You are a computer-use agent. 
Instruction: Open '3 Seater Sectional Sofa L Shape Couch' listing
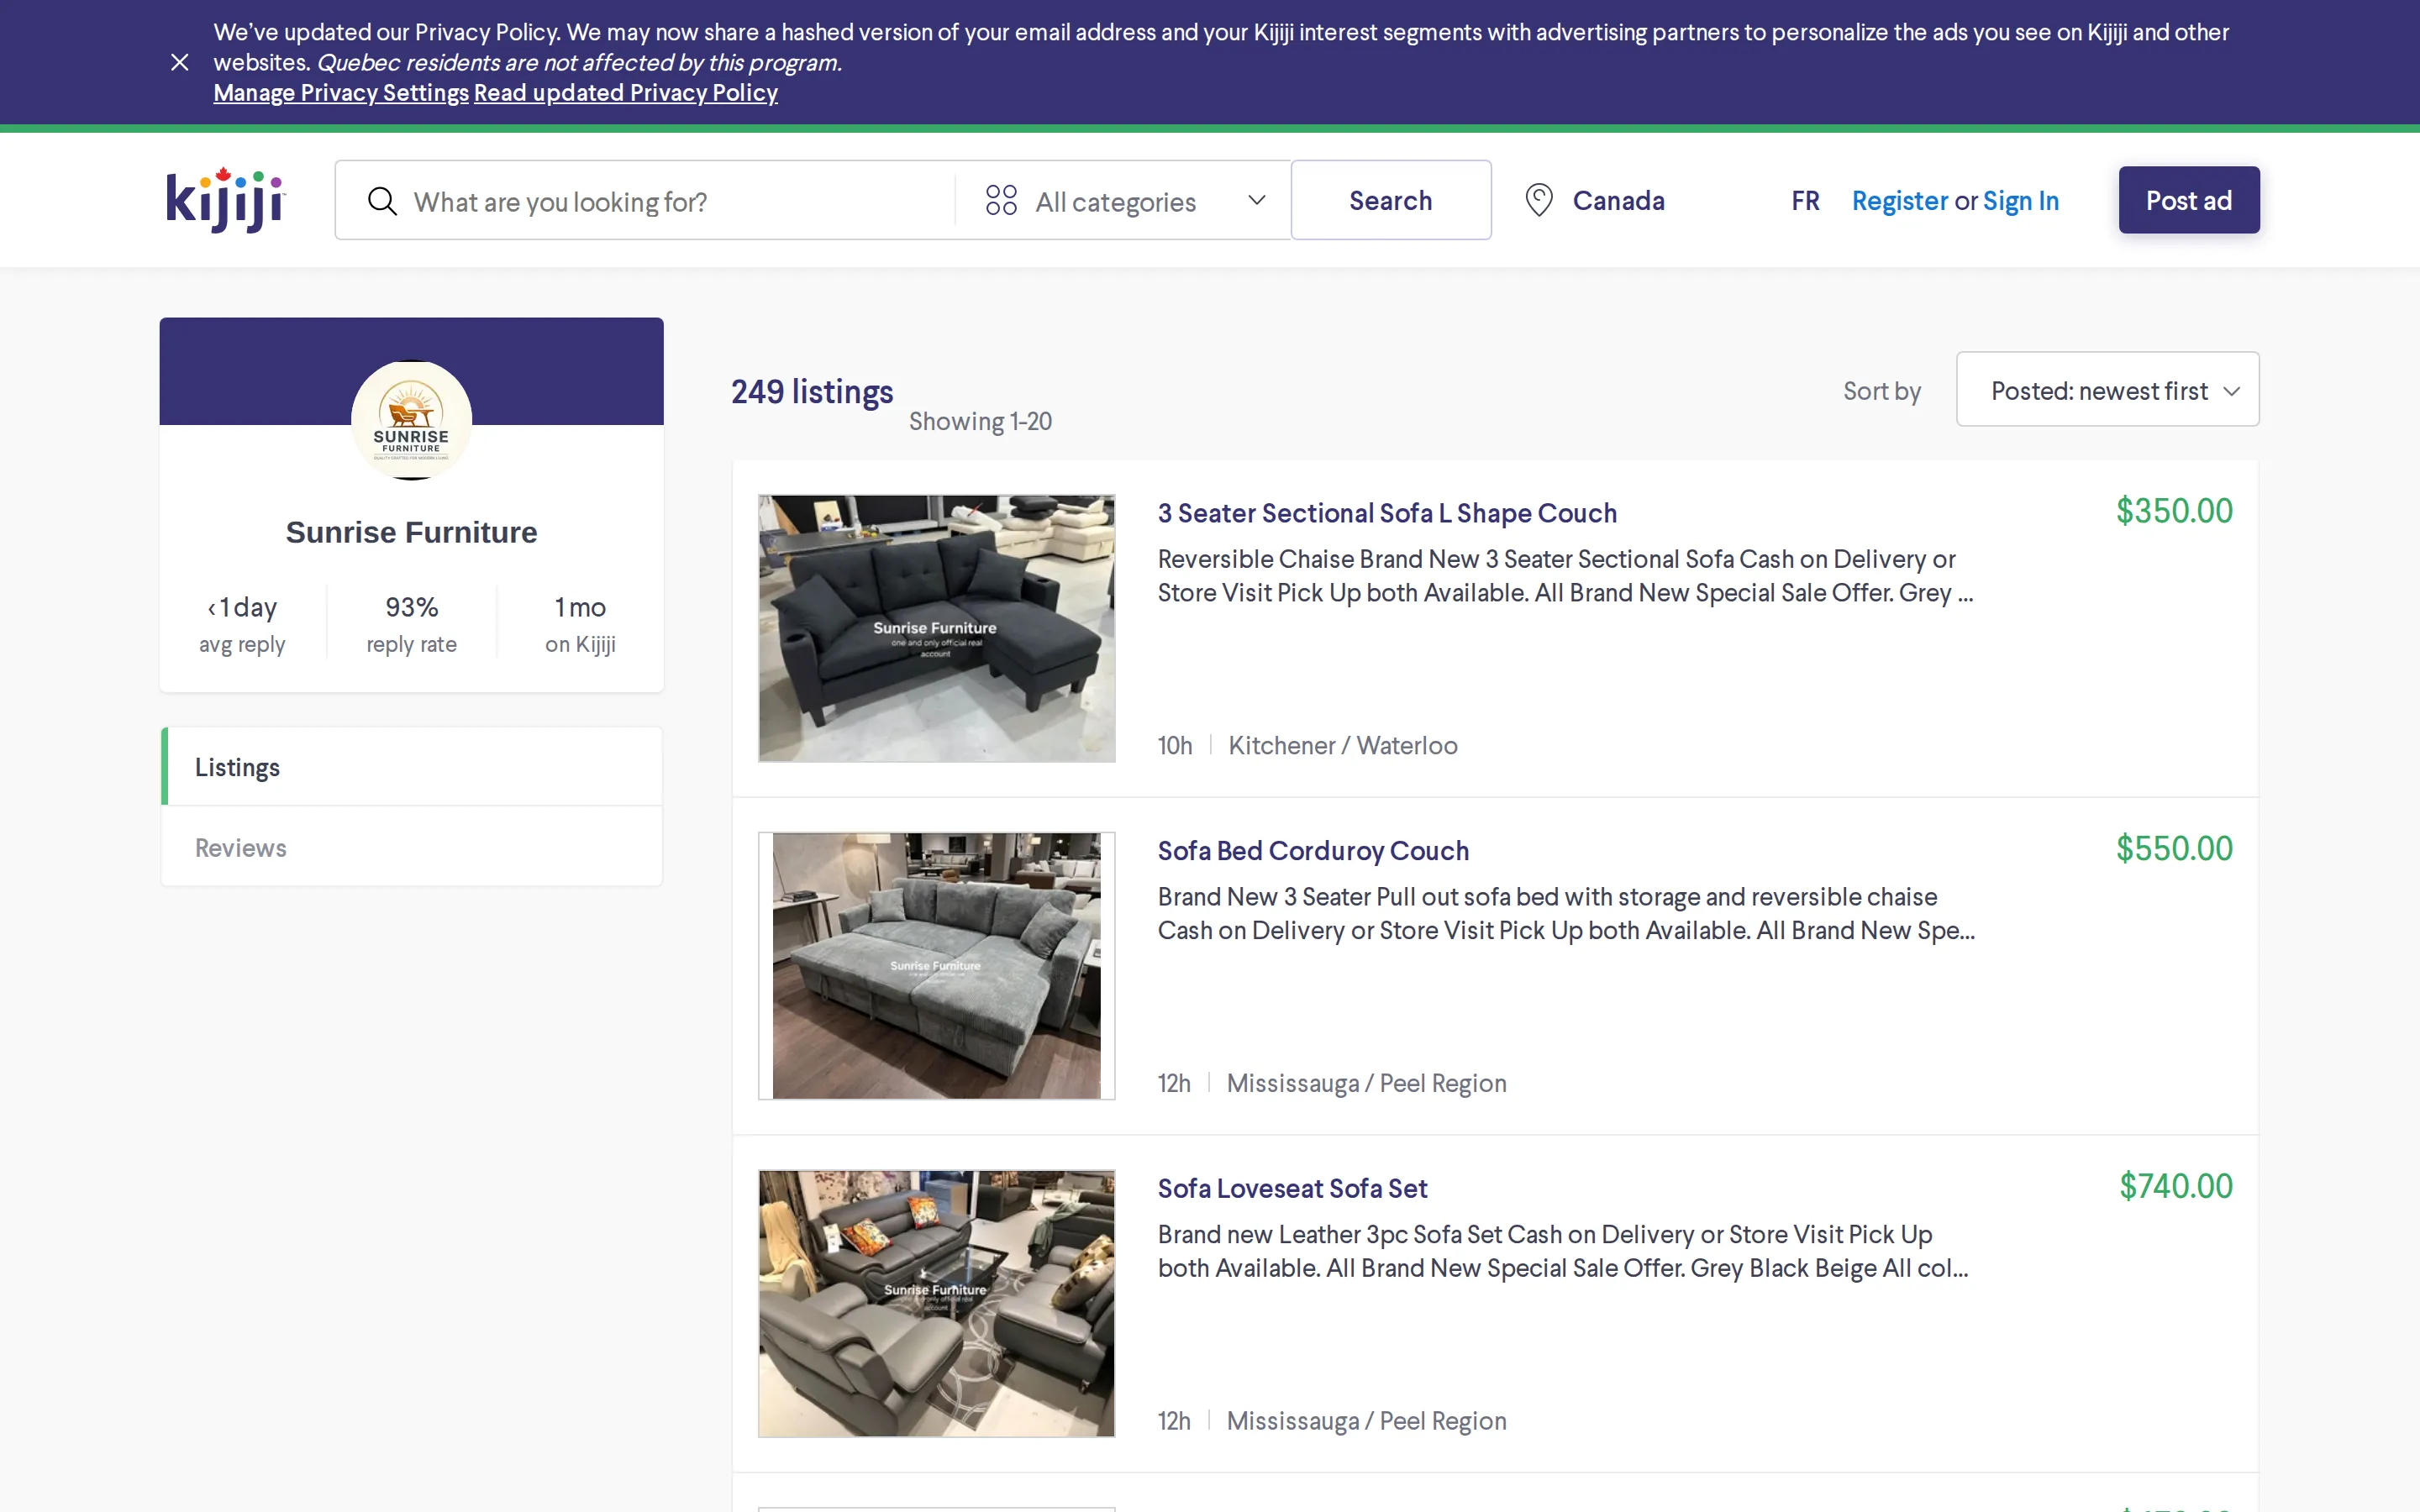pyautogui.click(x=1387, y=513)
